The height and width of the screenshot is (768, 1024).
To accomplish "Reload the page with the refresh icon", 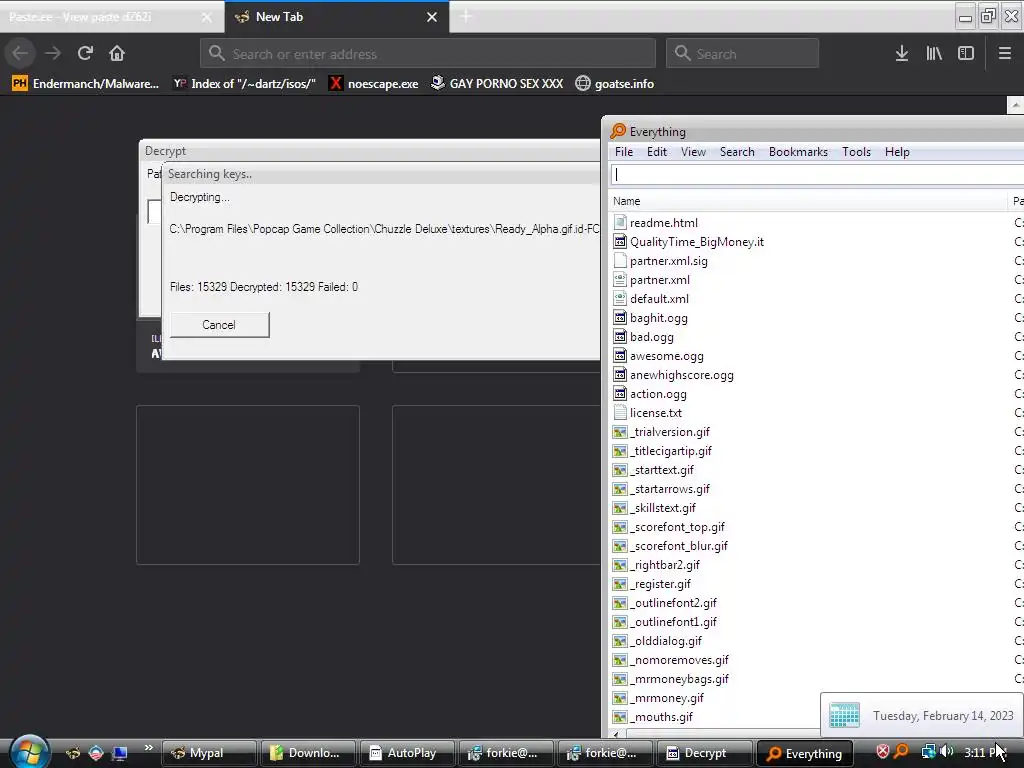I will 85,53.
